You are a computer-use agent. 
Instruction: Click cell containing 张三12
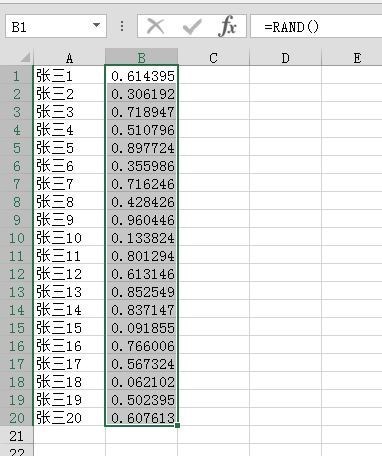(69, 274)
